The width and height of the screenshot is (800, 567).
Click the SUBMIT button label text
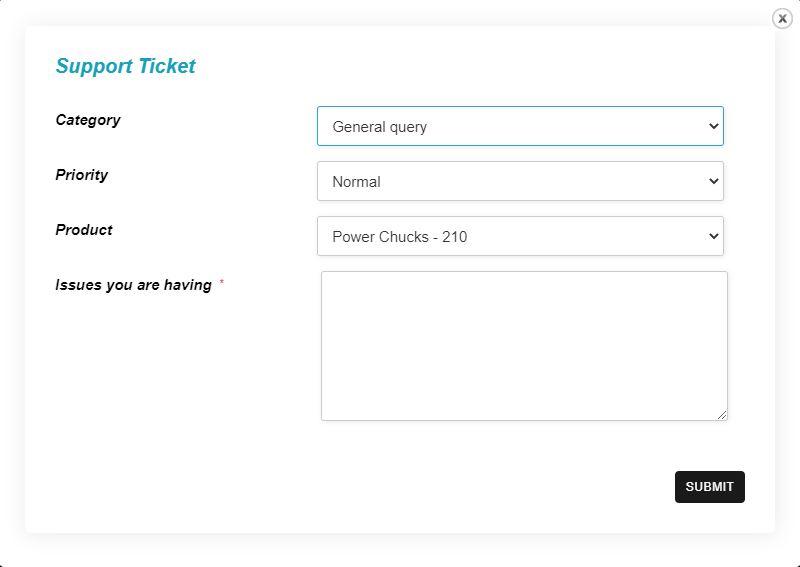(709, 487)
